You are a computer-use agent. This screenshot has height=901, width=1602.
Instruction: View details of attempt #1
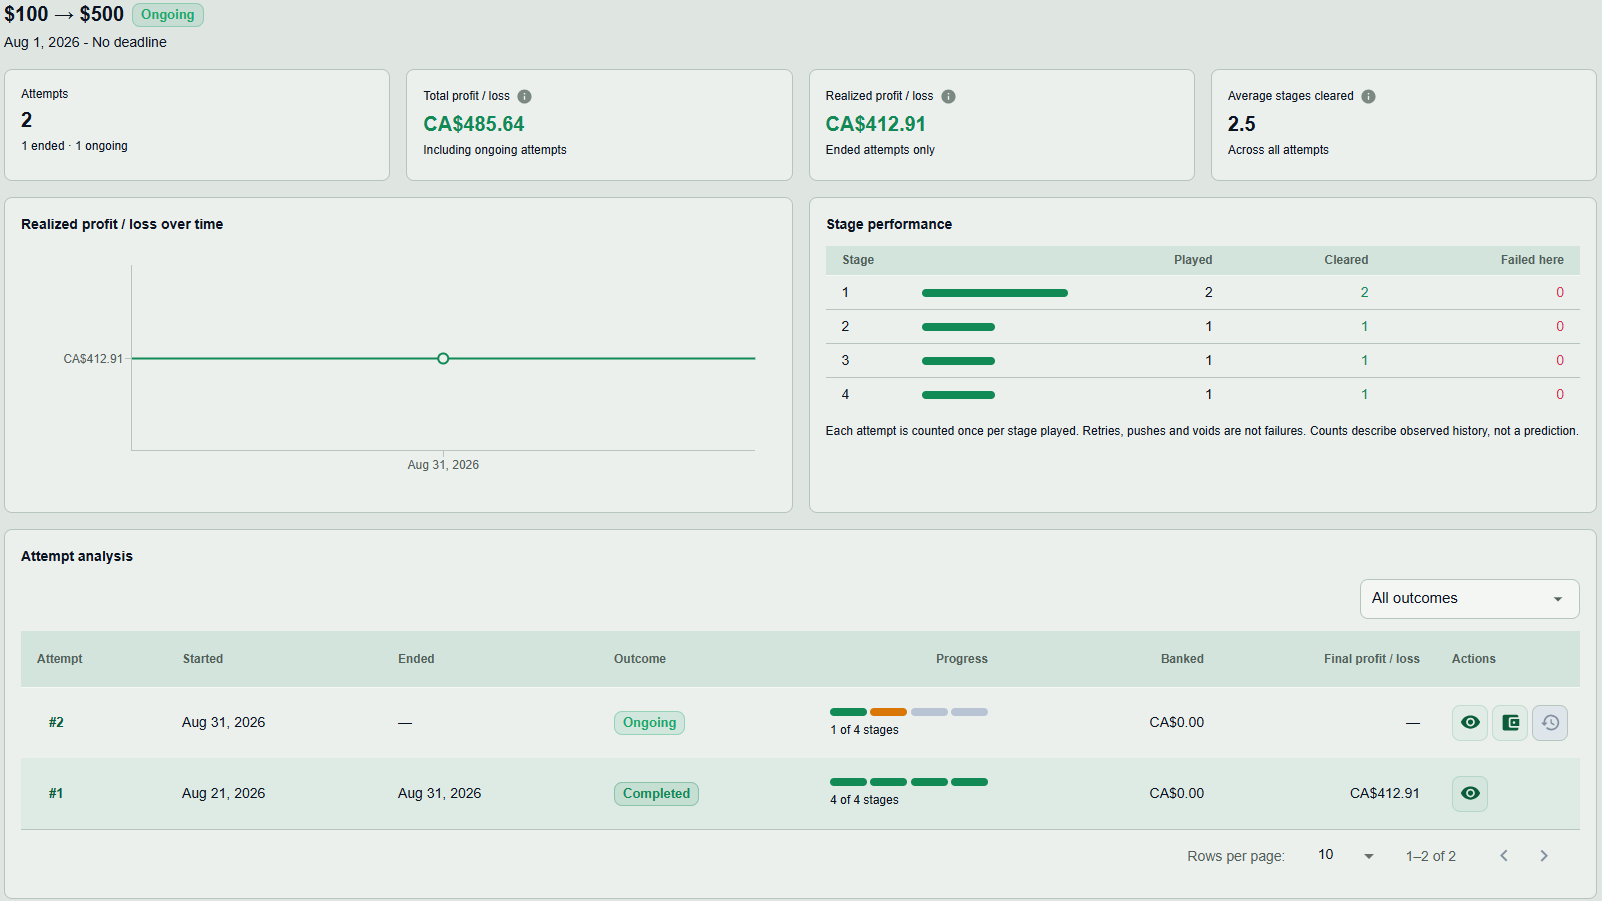[x=1470, y=794]
